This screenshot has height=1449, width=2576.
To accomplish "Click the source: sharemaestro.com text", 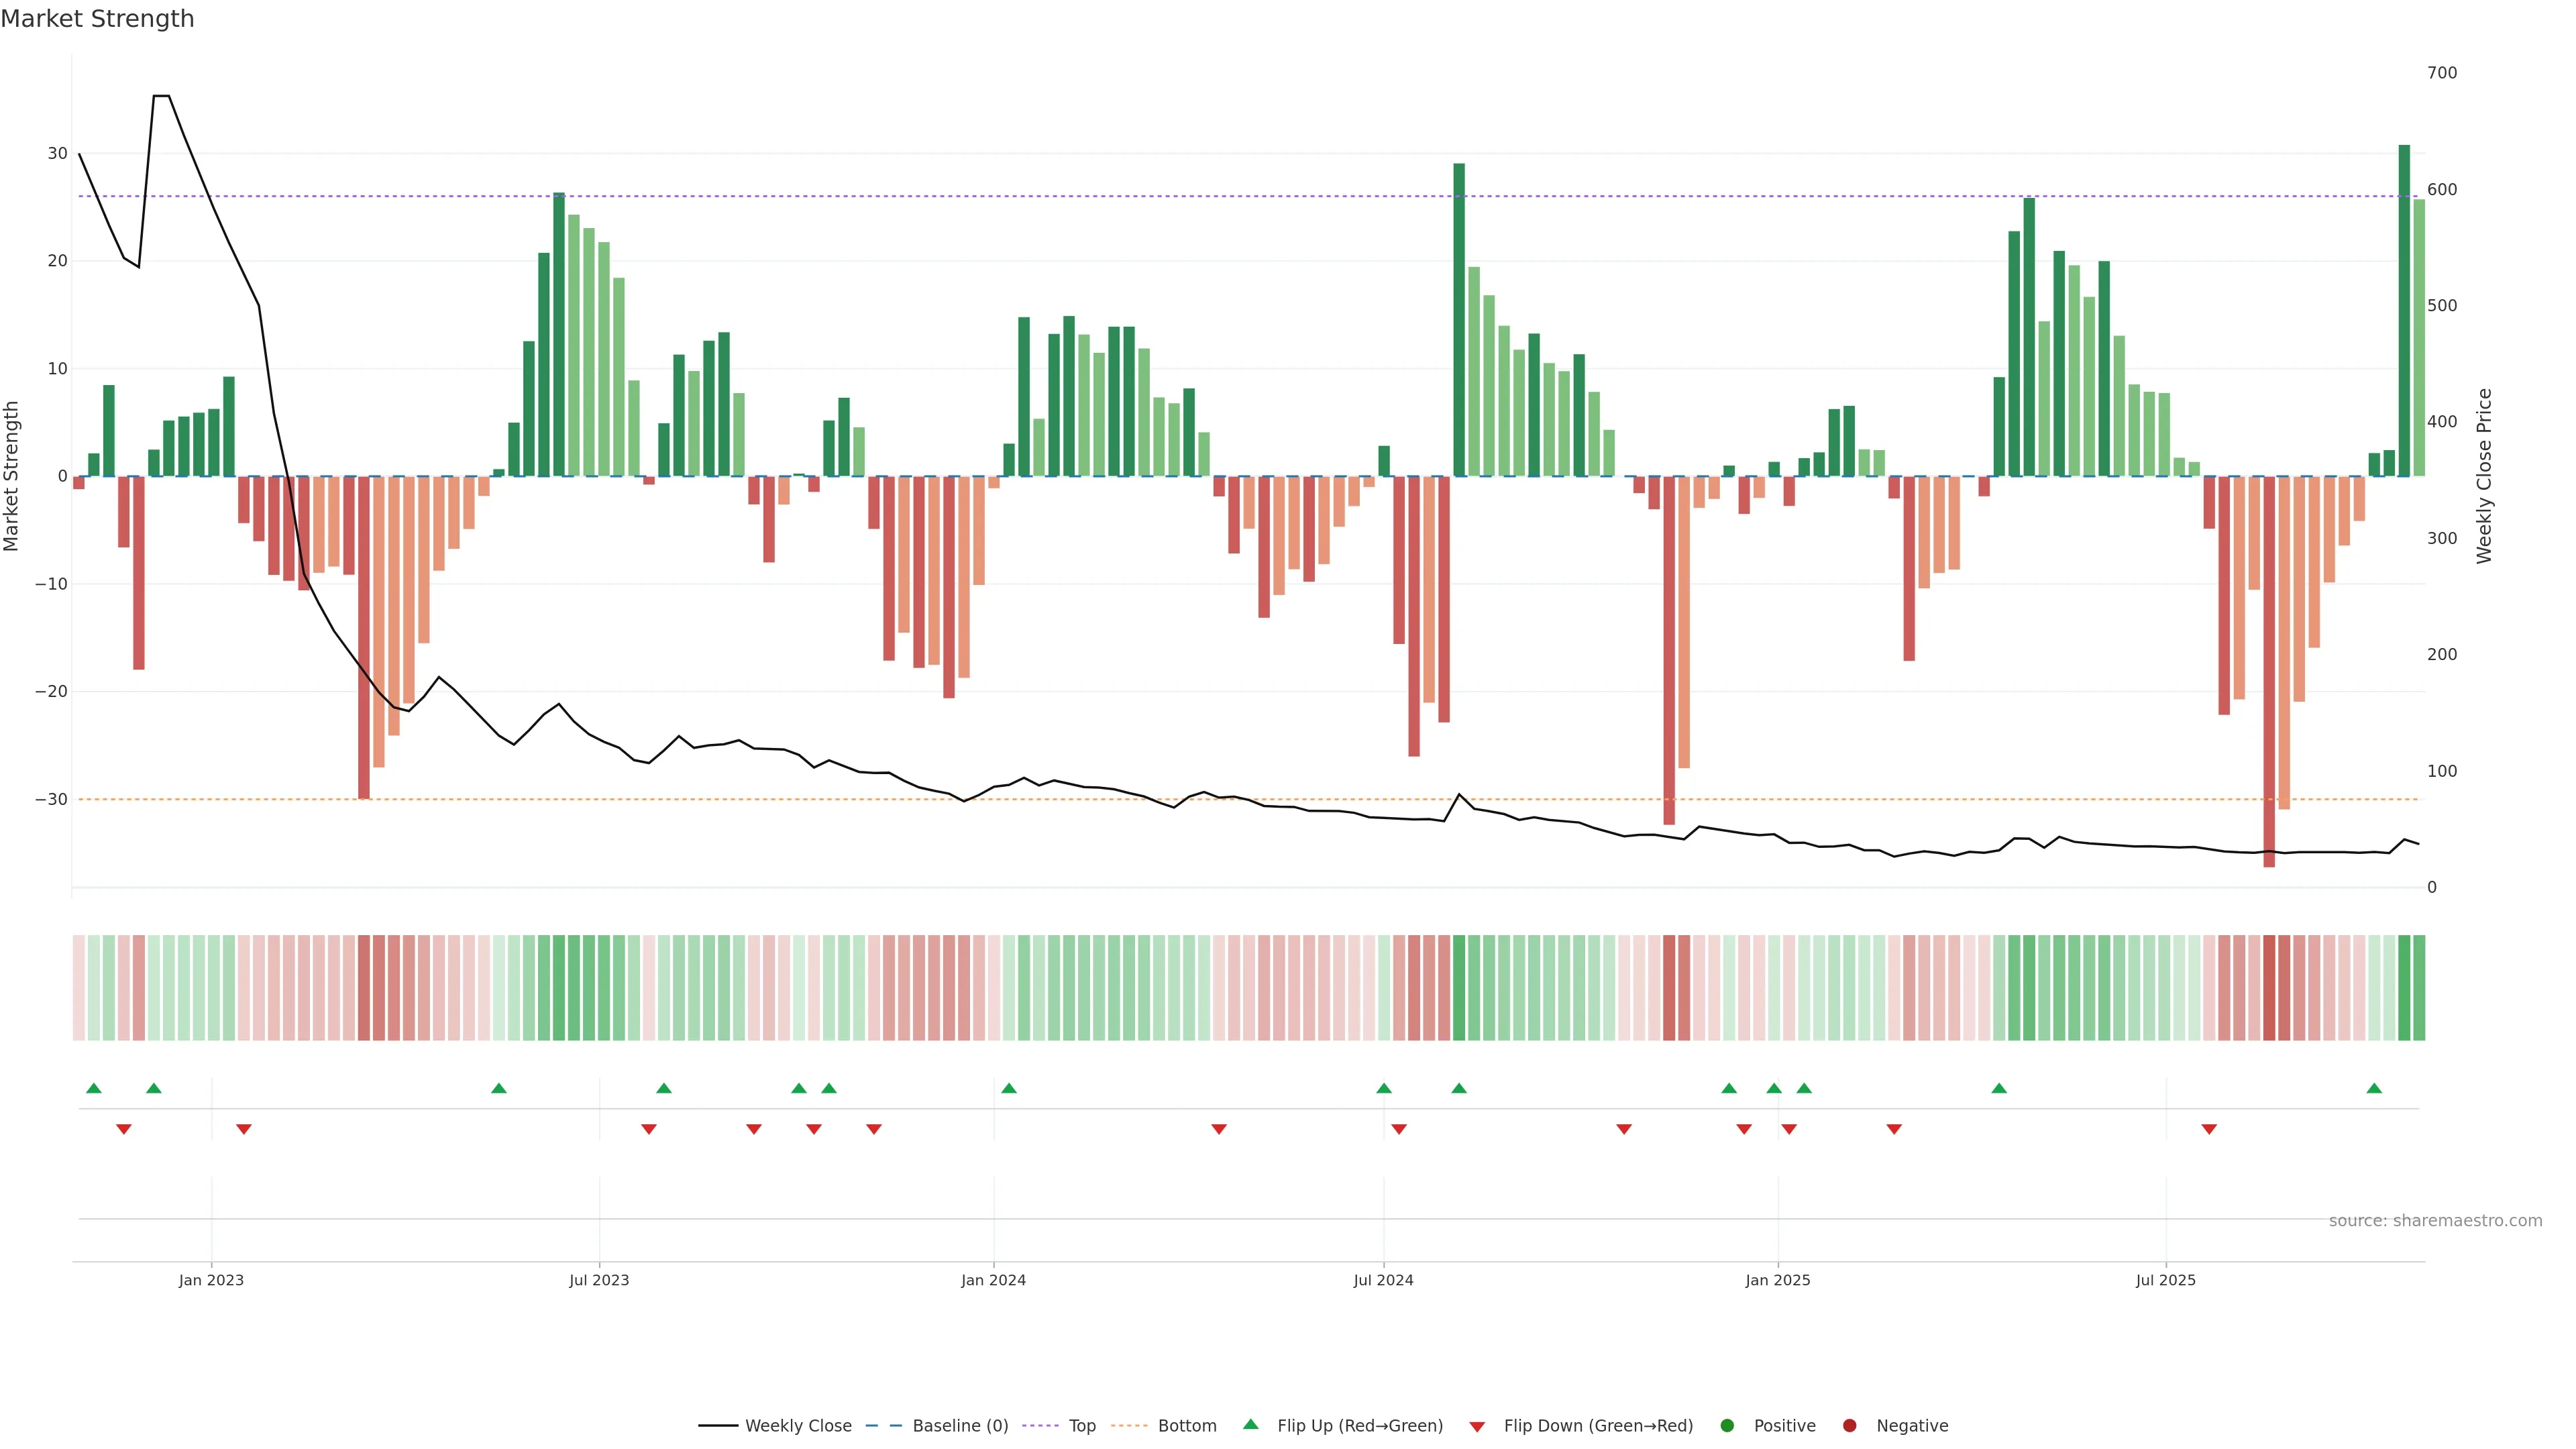I will click(x=2435, y=1220).
